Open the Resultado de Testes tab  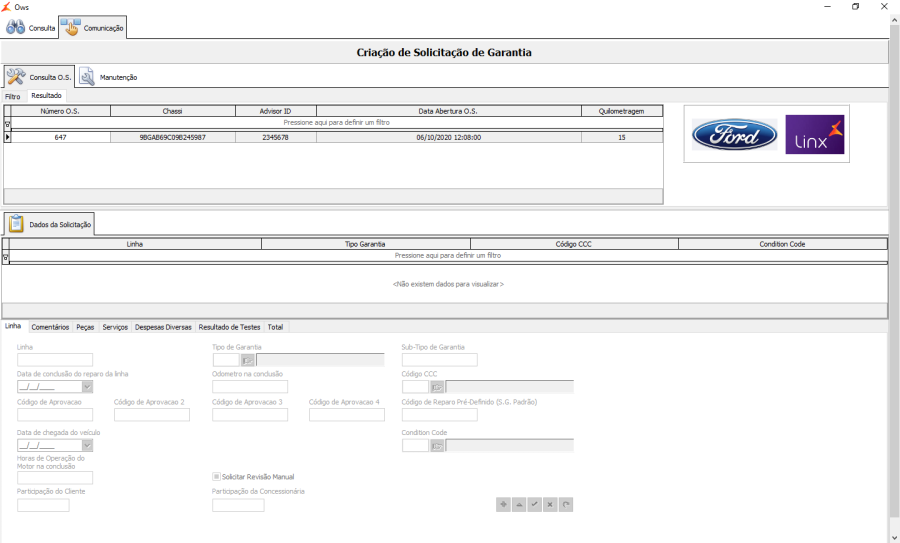pyautogui.click(x=229, y=327)
